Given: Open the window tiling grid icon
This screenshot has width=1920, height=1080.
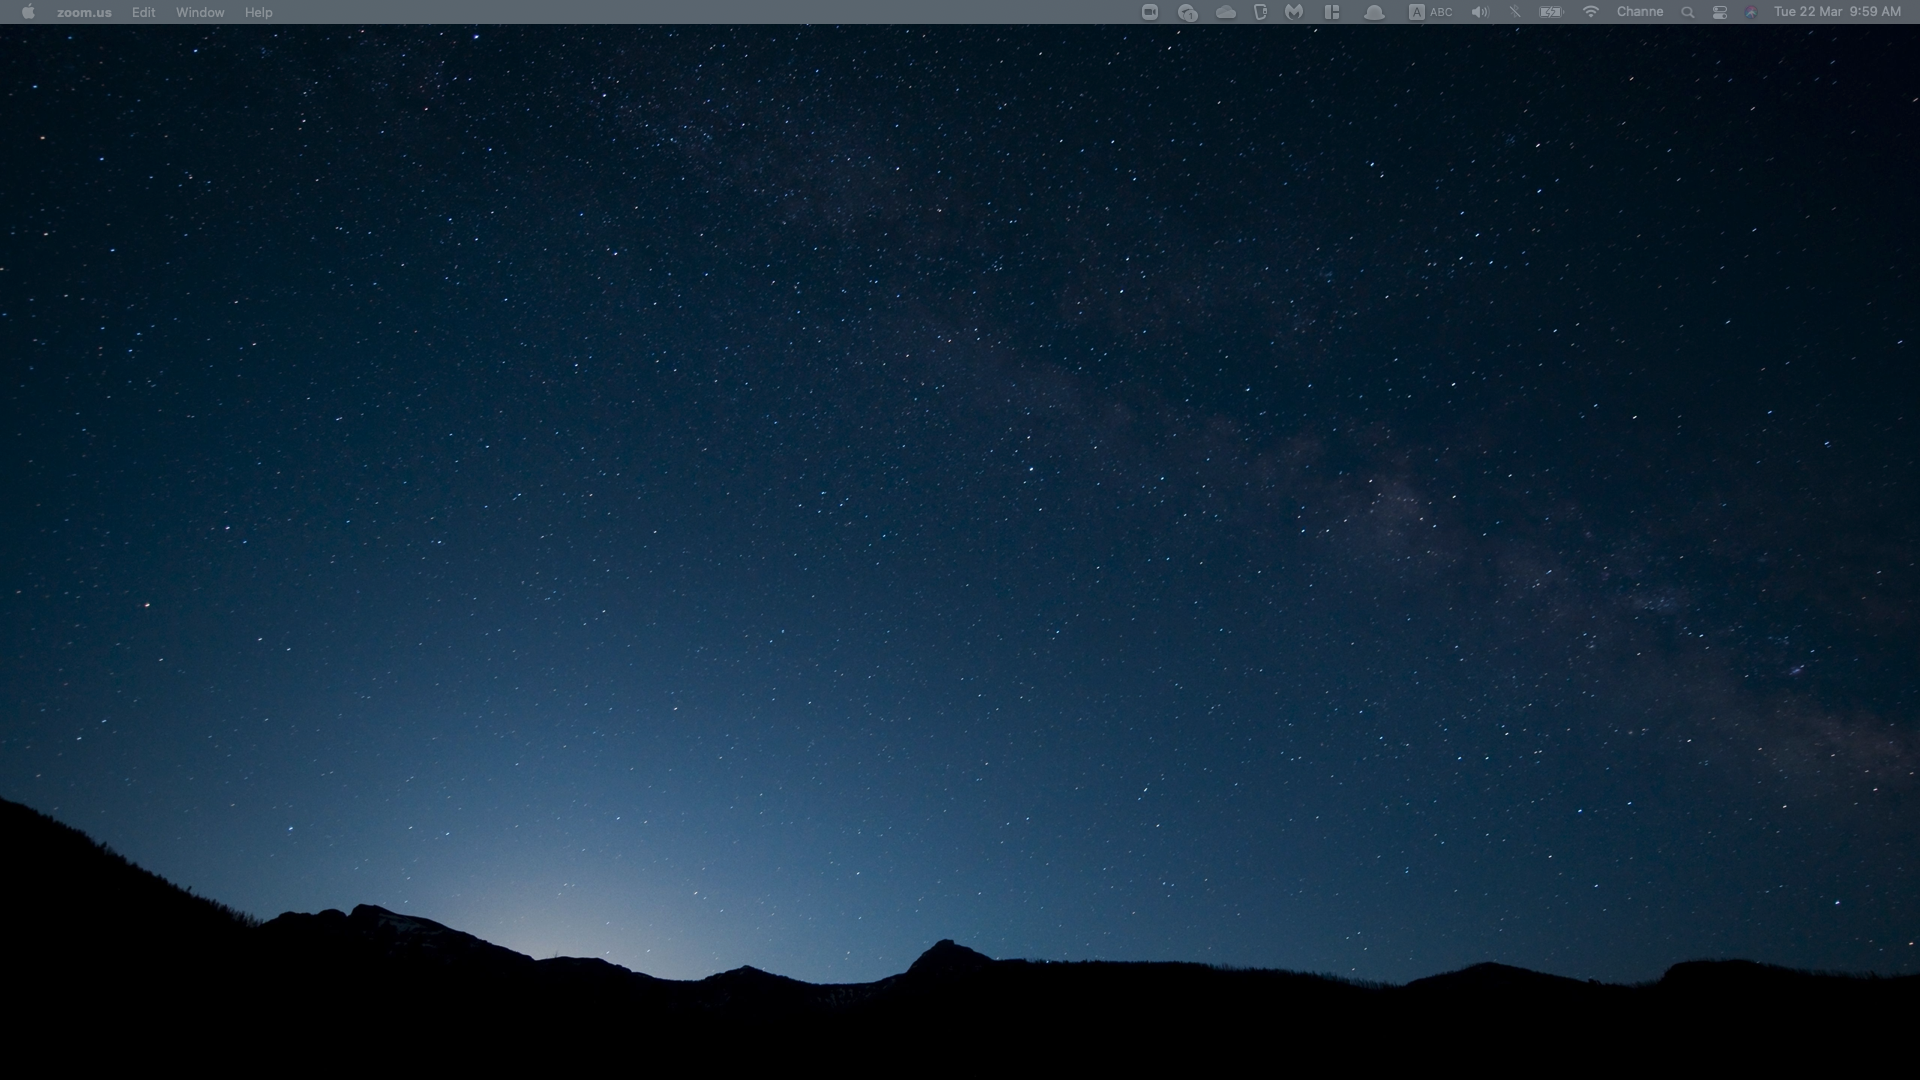Looking at the screenshot, I should (x=1332, y=12).
